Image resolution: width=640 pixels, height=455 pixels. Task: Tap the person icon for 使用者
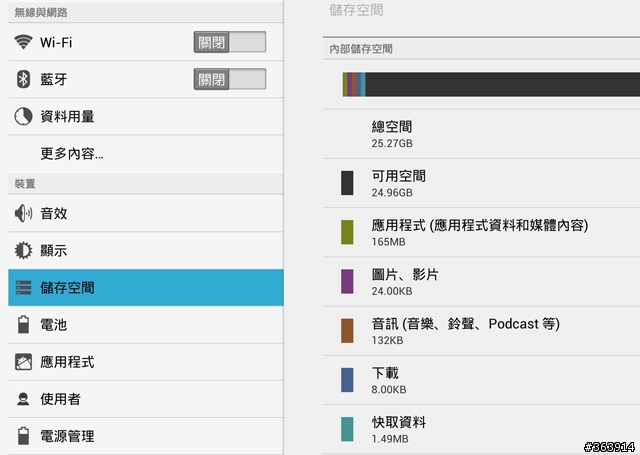23,399
